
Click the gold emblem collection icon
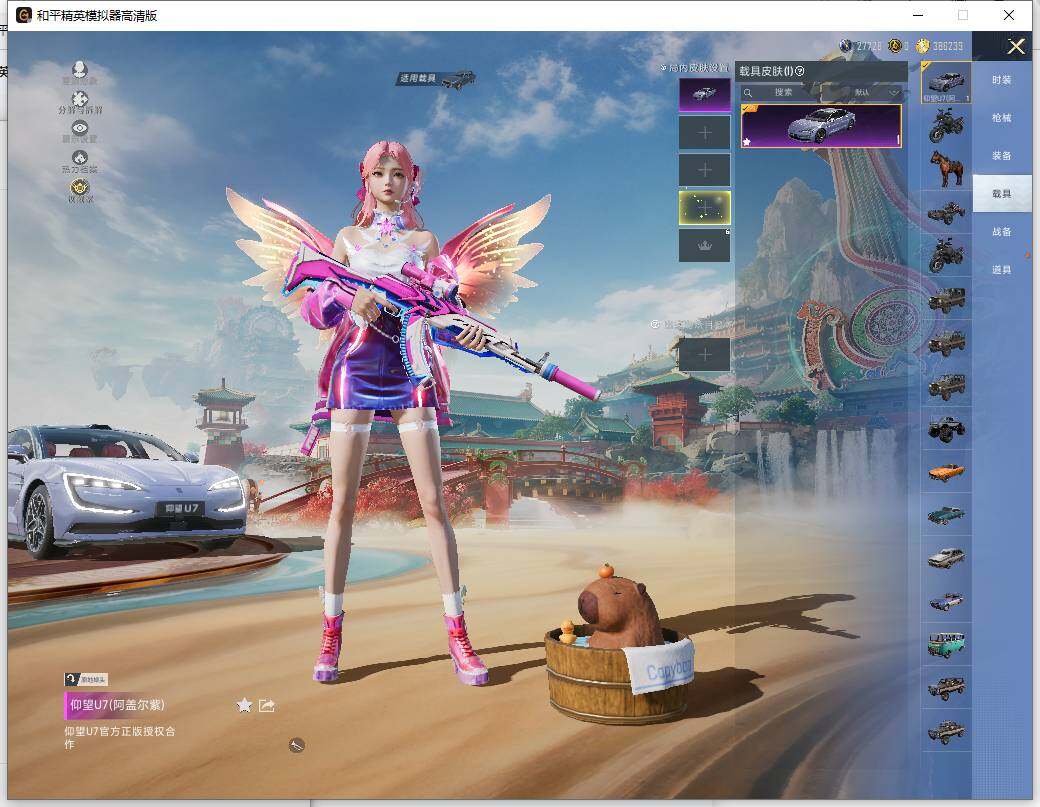[80, 188]
